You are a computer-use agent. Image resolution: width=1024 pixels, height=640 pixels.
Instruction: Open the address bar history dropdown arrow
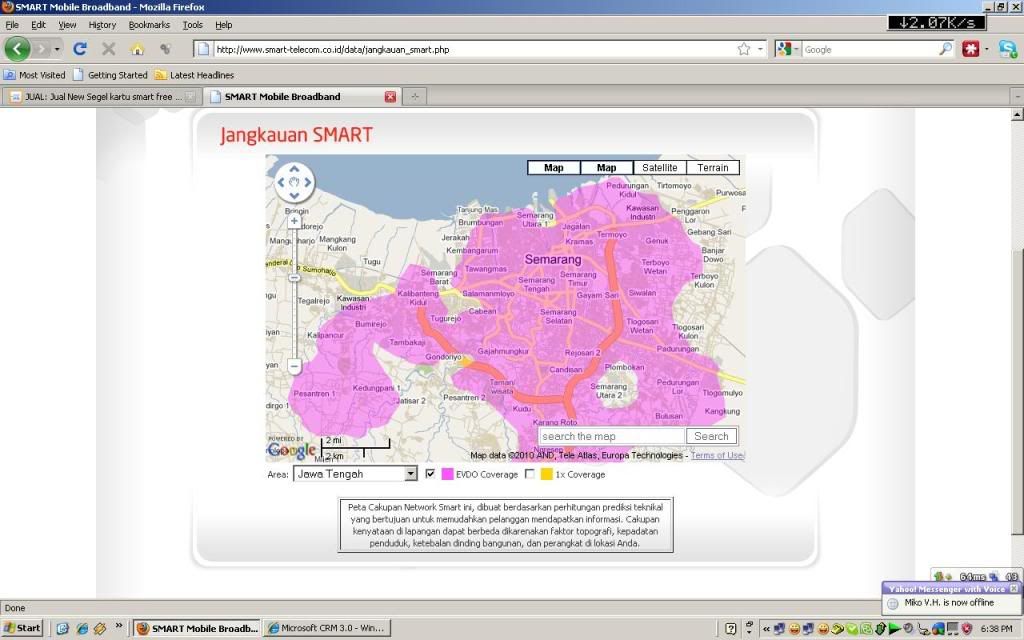(760, 50)
